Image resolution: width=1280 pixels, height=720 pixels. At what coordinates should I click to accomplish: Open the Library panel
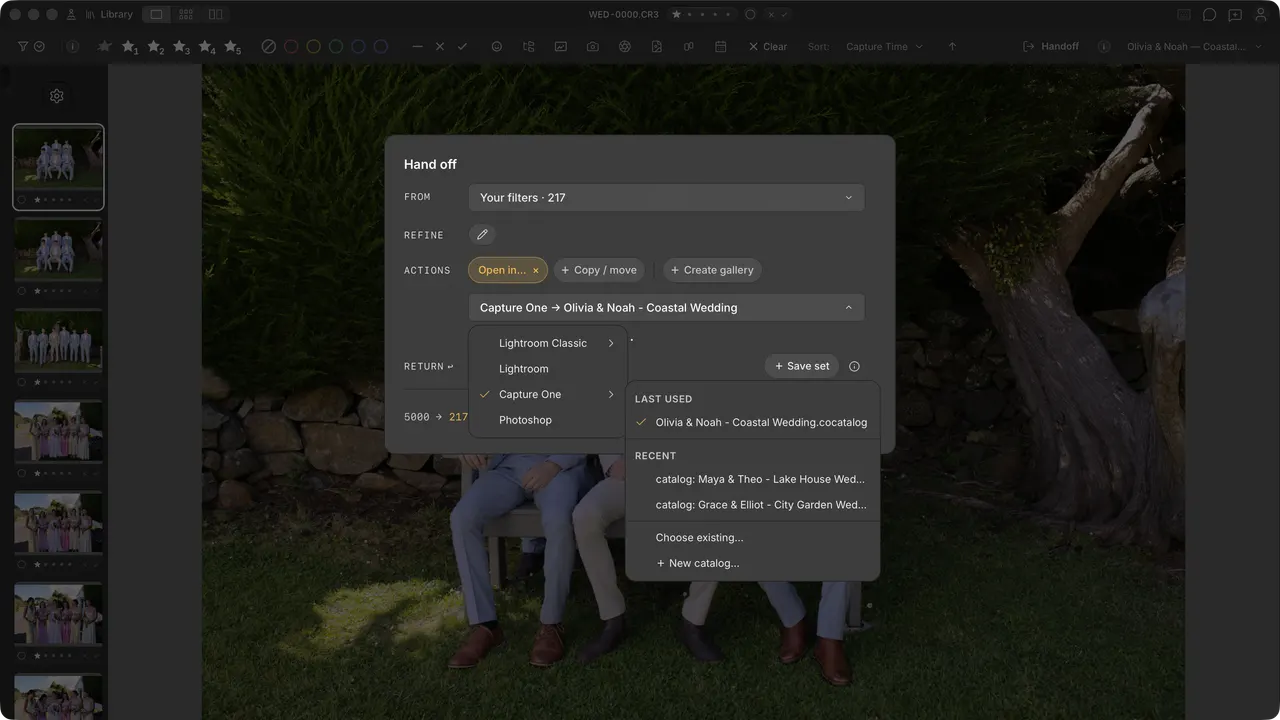pos(109,15)
